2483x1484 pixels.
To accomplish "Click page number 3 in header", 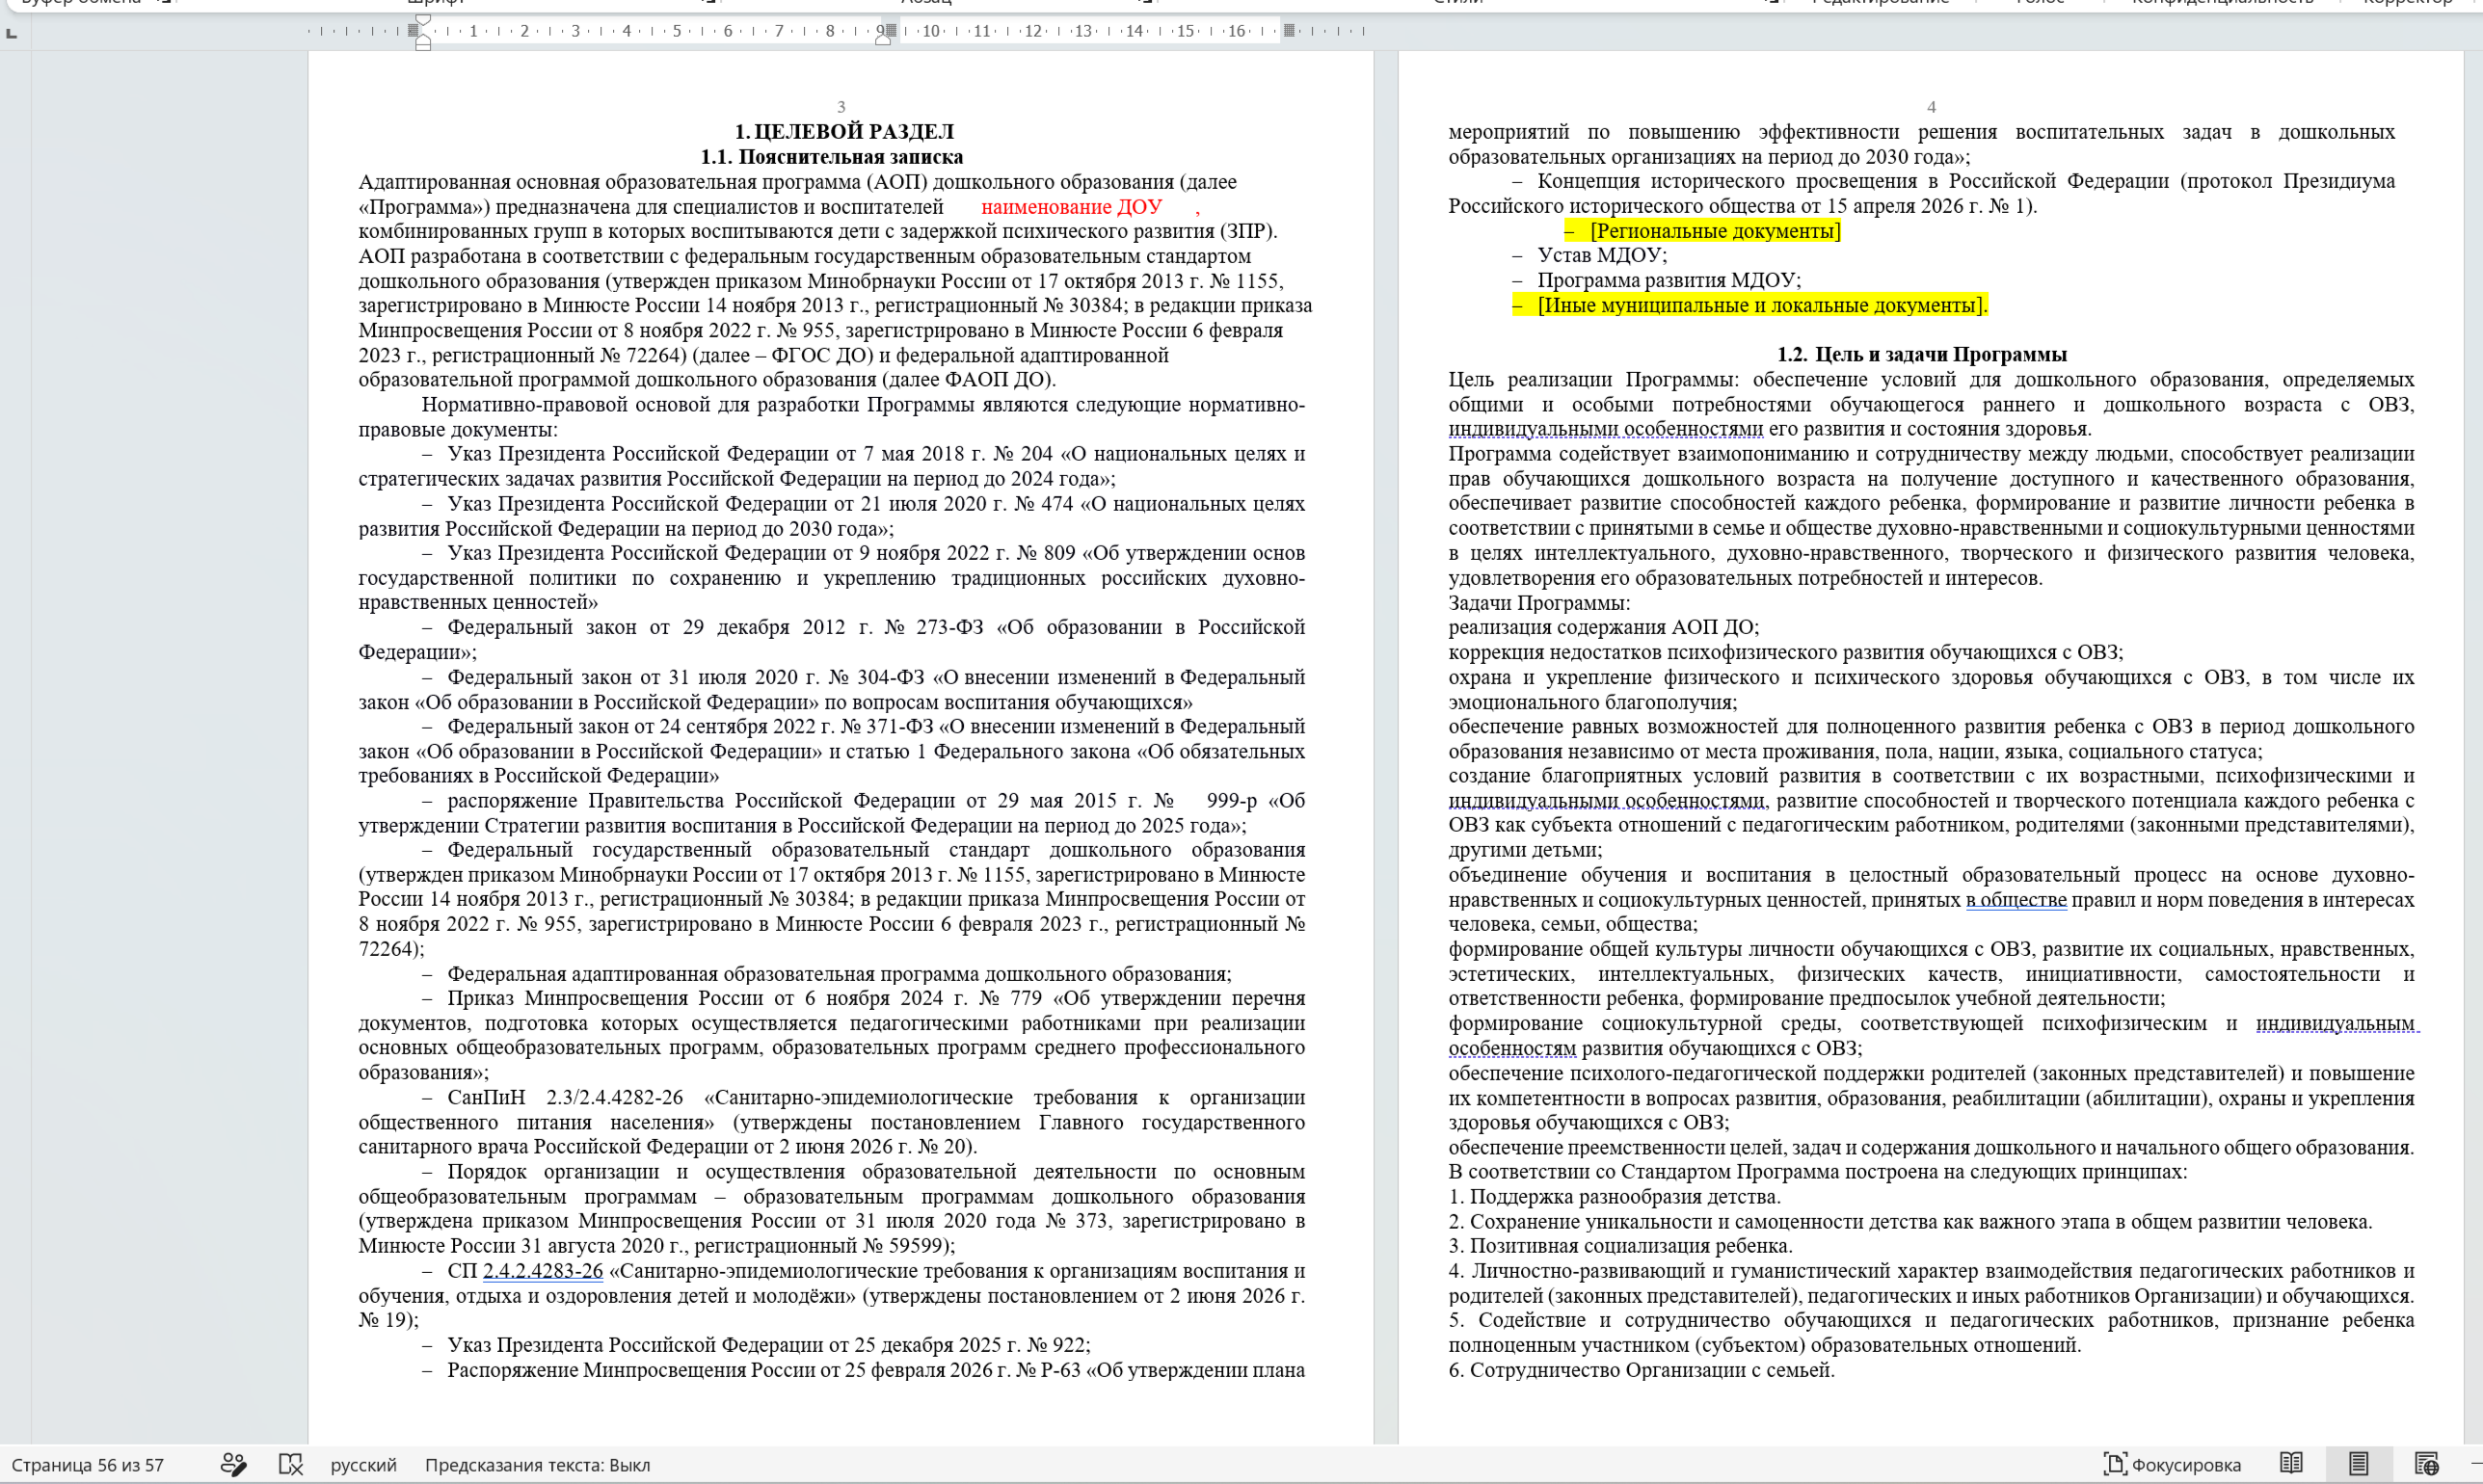I will tap(841, 107).
